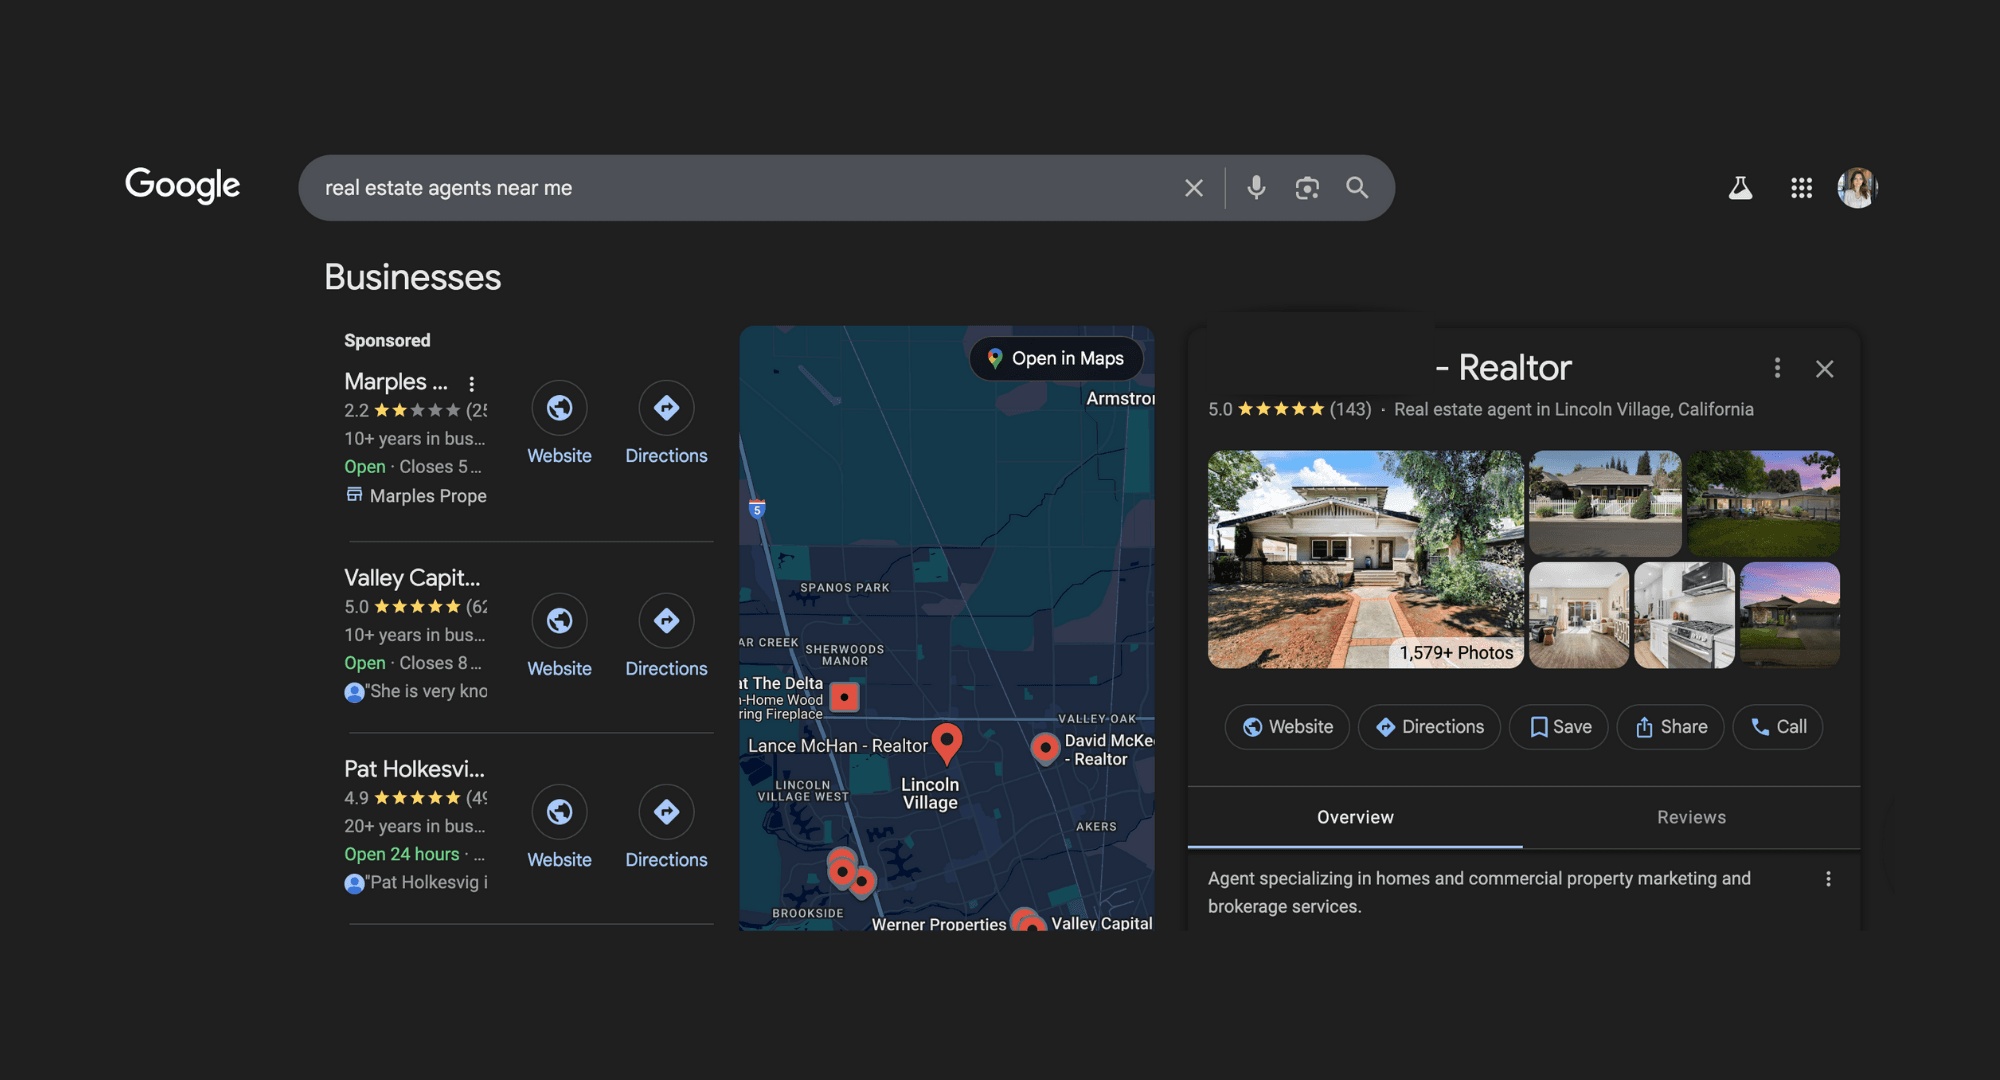The width and height of the screenshot is (2000, 1080).
Task: Click the Interstate 5 shield on map
Action: [x=757, y=508]
